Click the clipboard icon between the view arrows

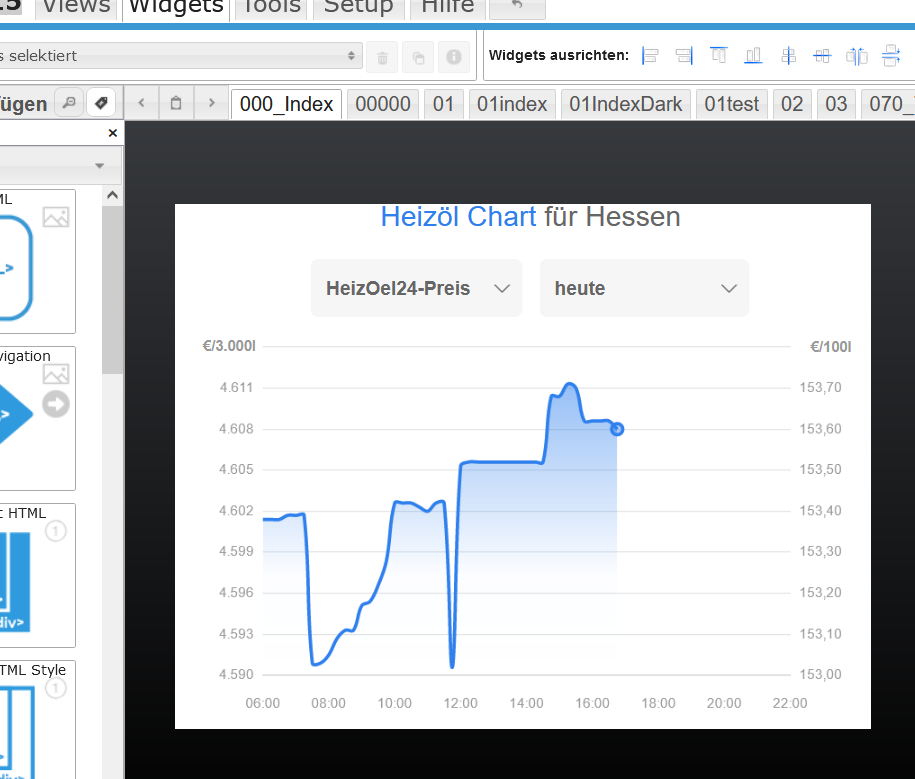(x=176, y=103)
